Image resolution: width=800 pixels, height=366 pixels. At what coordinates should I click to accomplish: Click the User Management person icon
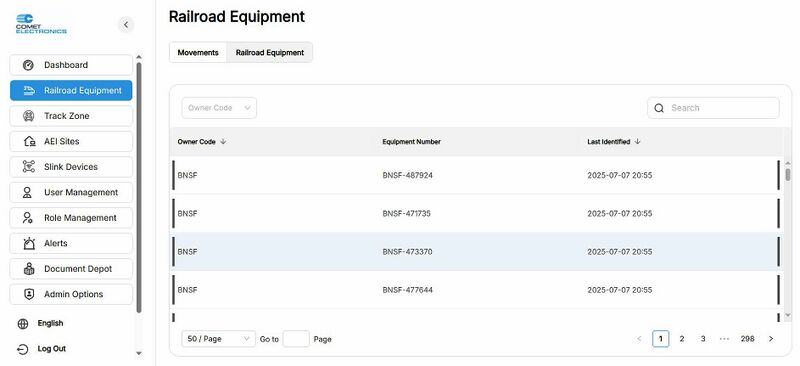click(28, 192)
